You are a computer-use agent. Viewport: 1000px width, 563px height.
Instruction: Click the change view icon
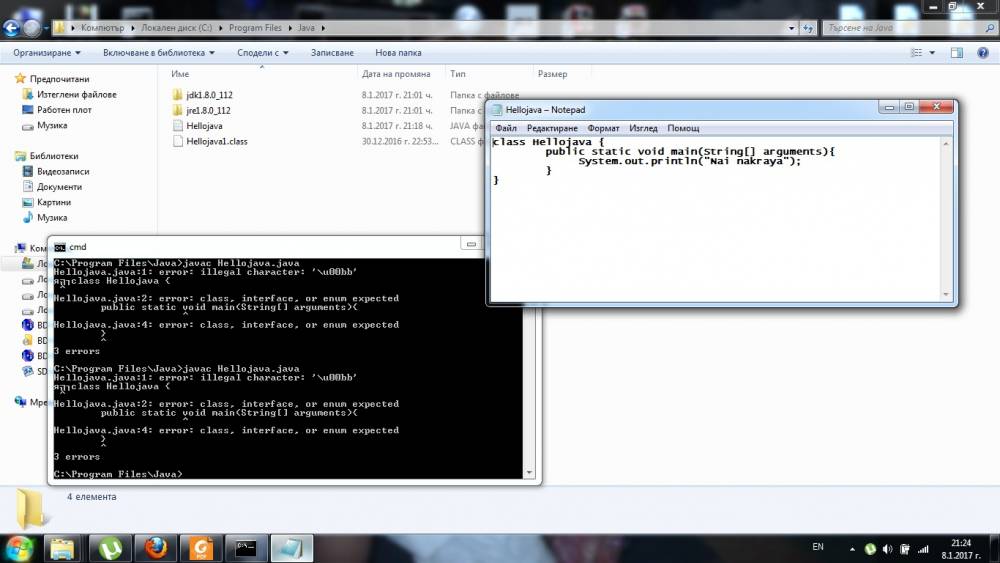pos(916,53)
